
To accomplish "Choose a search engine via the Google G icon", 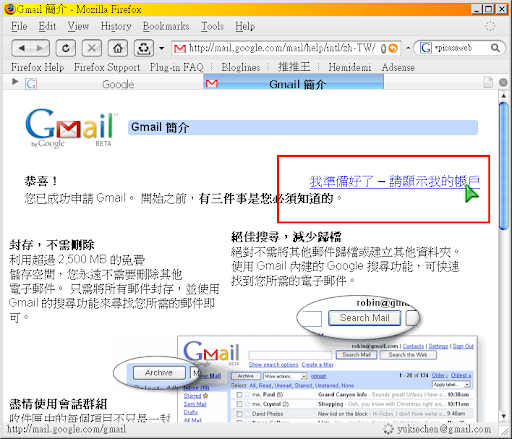I will (x=426, y=48).
